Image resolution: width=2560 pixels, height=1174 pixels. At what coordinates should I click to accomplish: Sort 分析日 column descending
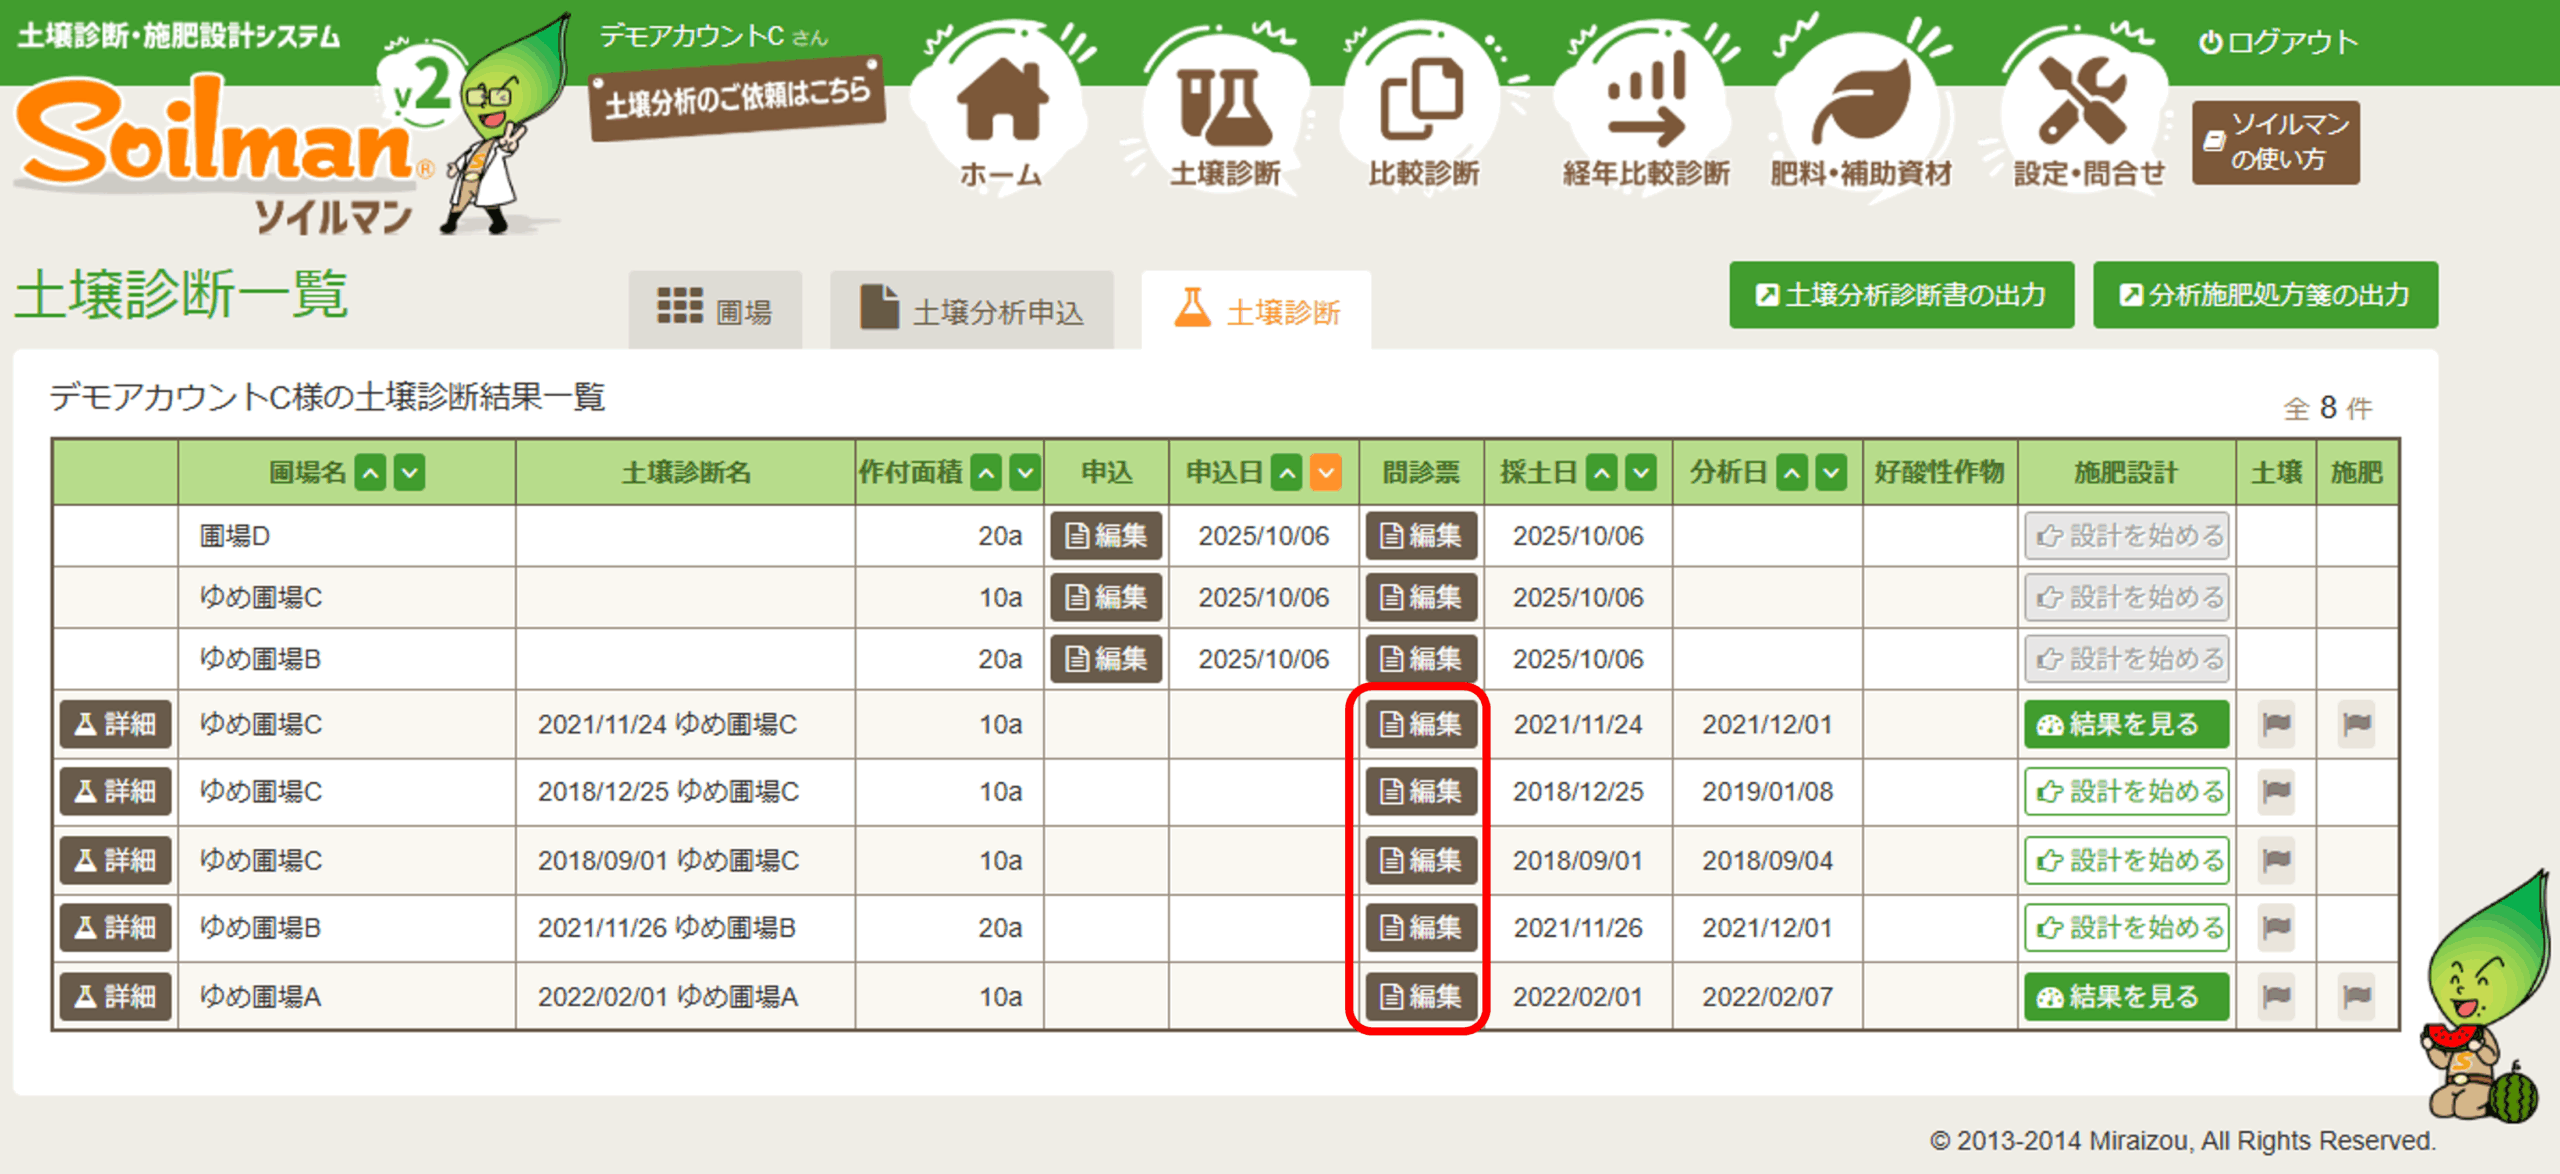[1831, 473]
